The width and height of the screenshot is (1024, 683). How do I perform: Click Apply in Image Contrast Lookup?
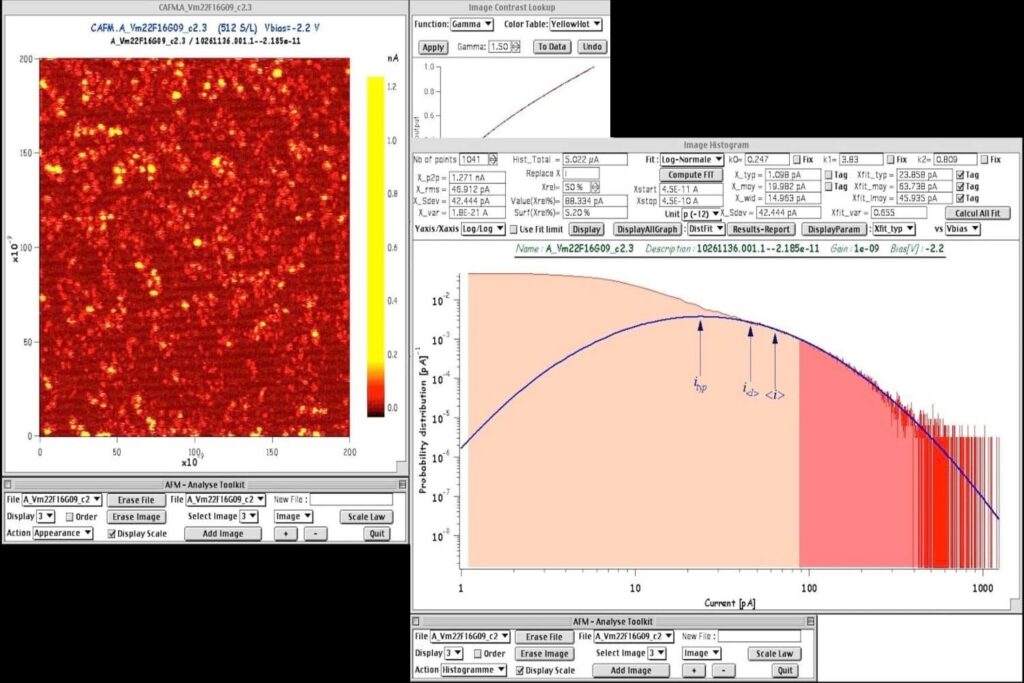[433, 47]
